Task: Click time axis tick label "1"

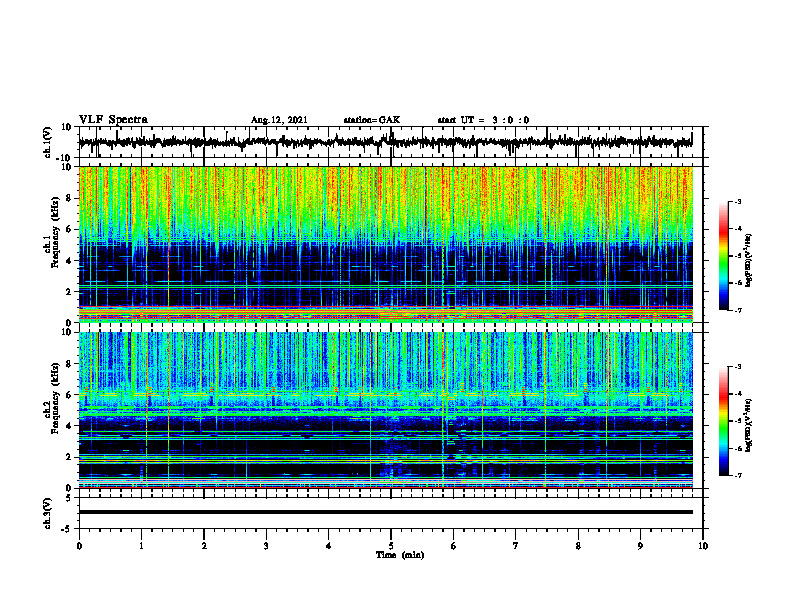Action: pyautogui.click(x=141, y=546)
